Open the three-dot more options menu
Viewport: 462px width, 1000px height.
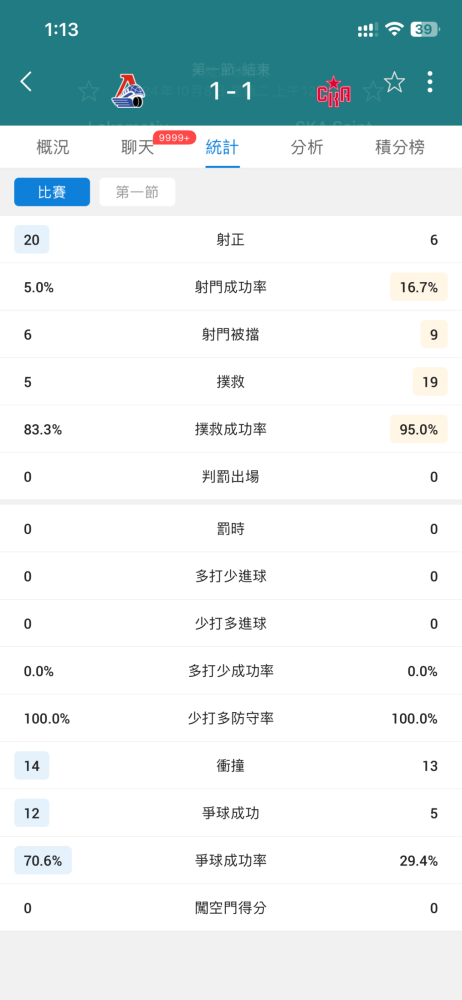click(x=430, y=82)
